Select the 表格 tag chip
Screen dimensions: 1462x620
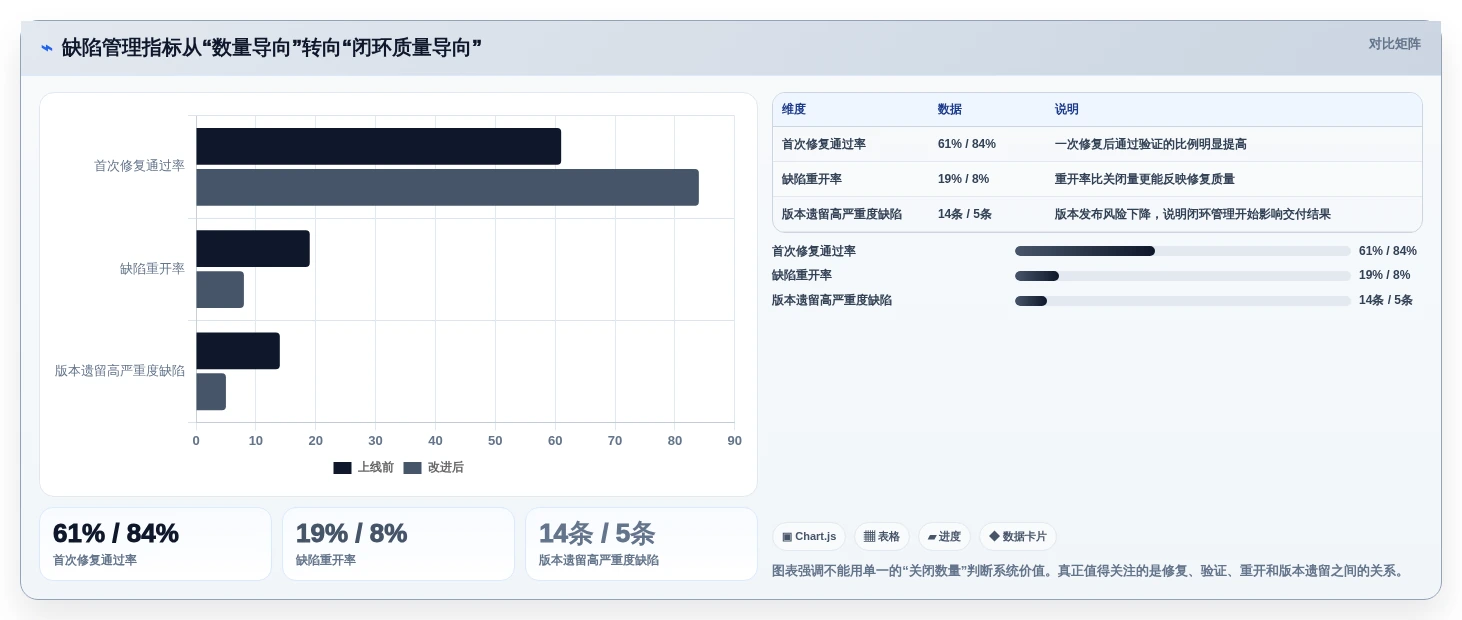882,536
